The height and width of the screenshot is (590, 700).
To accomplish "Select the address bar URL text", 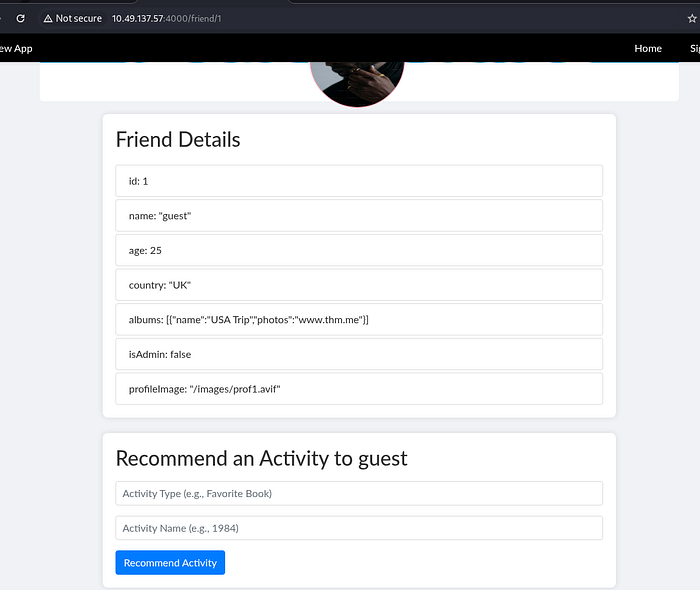I will pyautogui.click(x=166, y=18).
